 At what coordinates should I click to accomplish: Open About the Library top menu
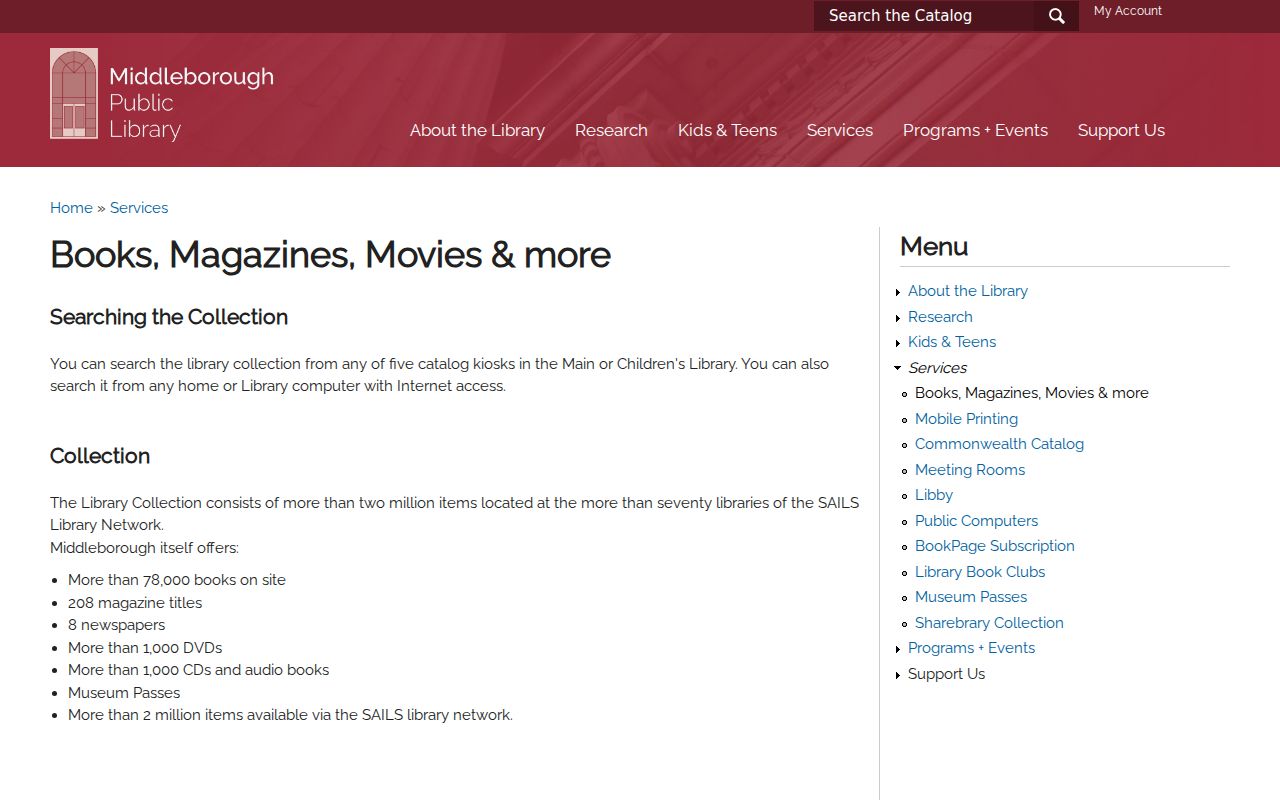coord(477,130)
